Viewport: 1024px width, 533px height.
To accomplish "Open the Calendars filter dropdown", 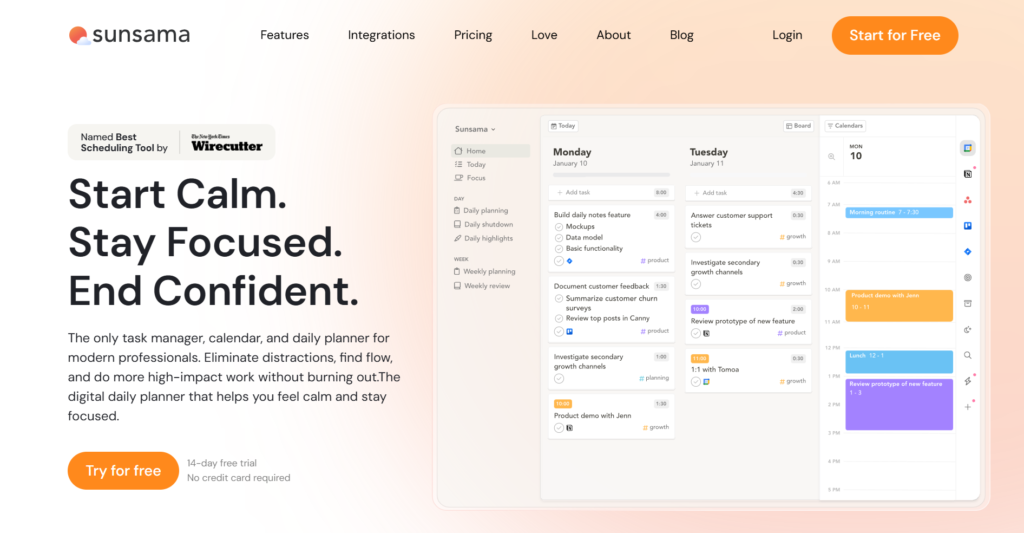I will 845,126.
